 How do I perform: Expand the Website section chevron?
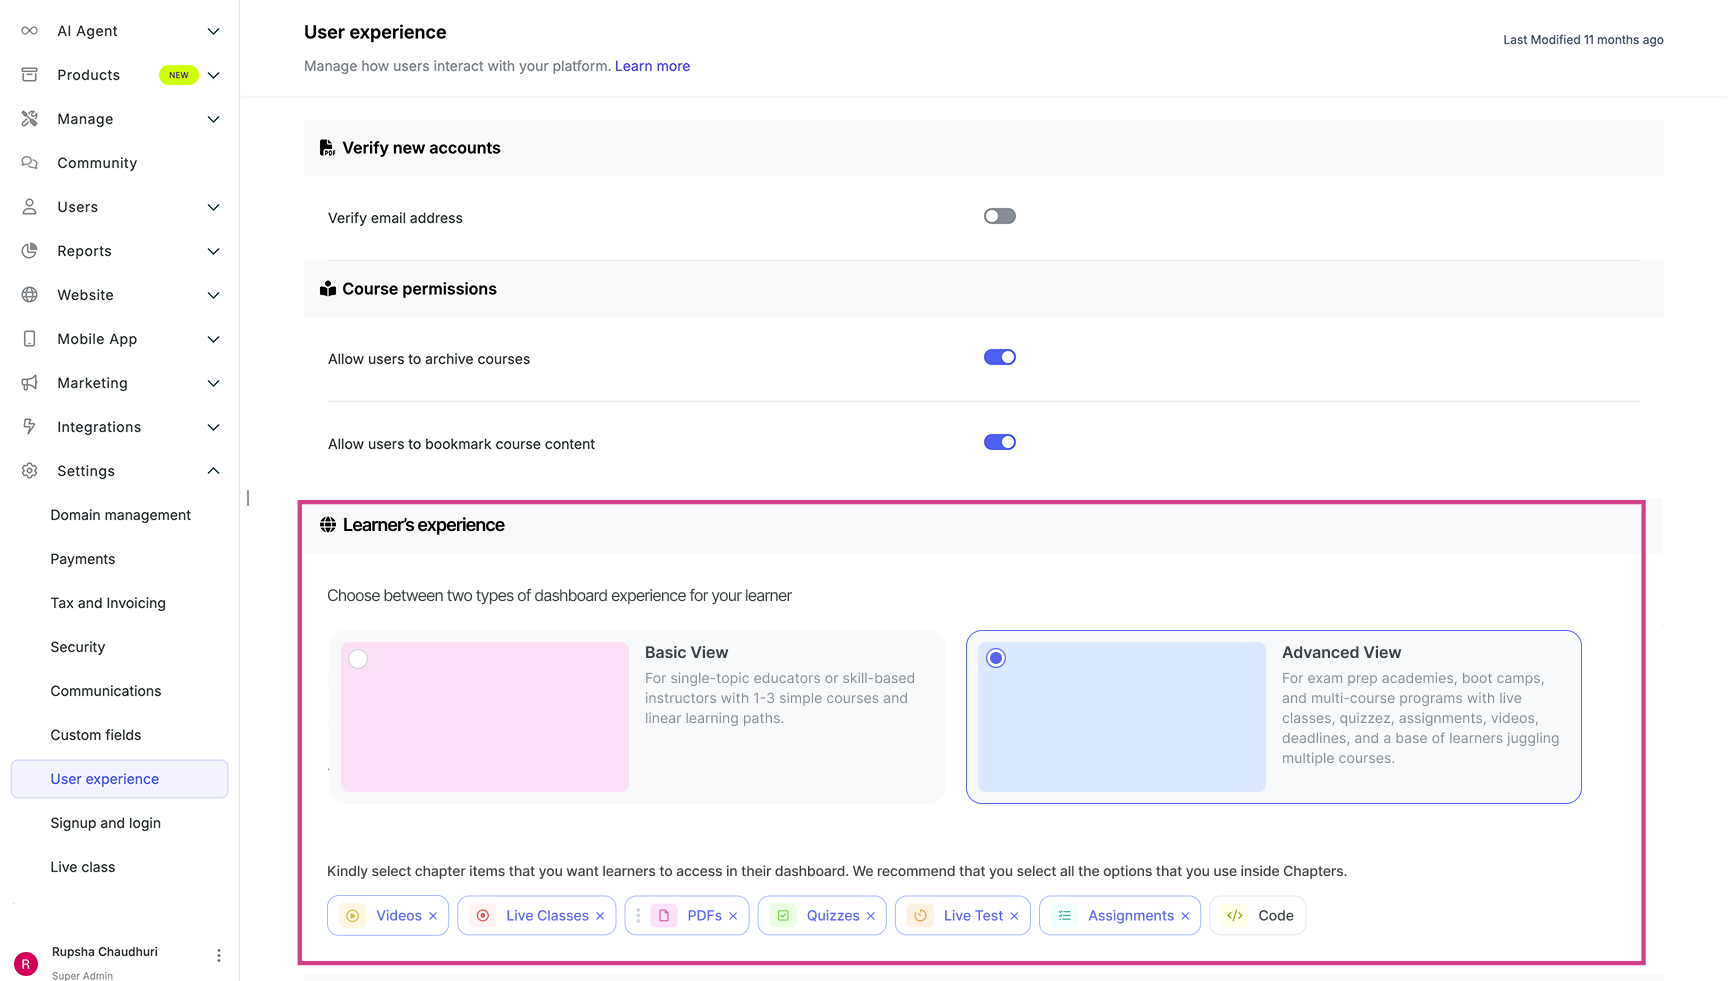click(x=213, y=295)
